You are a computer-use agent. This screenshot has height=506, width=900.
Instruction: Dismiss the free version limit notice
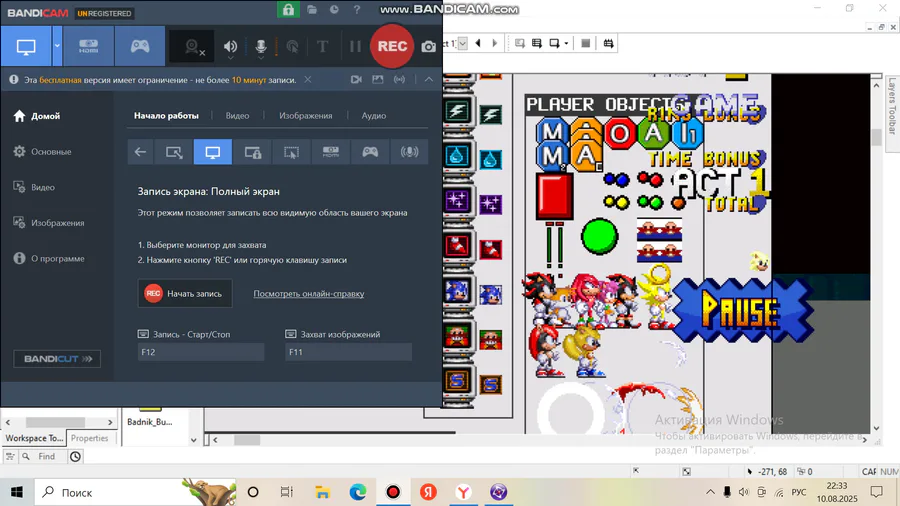pyautogui.click(x=308, y=80)
